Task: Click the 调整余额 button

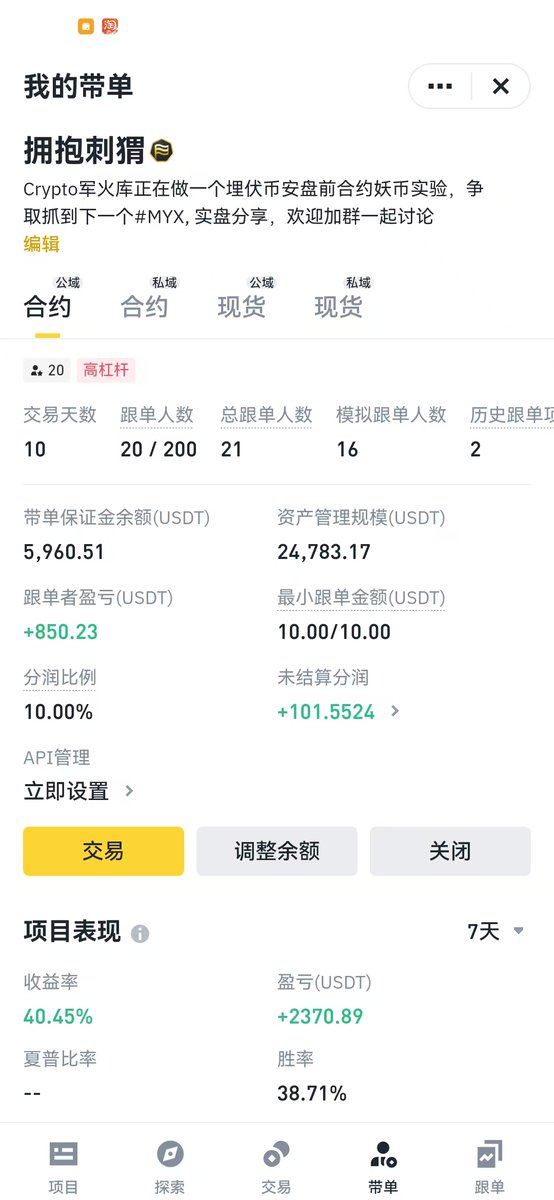Action: coord(277,851)
